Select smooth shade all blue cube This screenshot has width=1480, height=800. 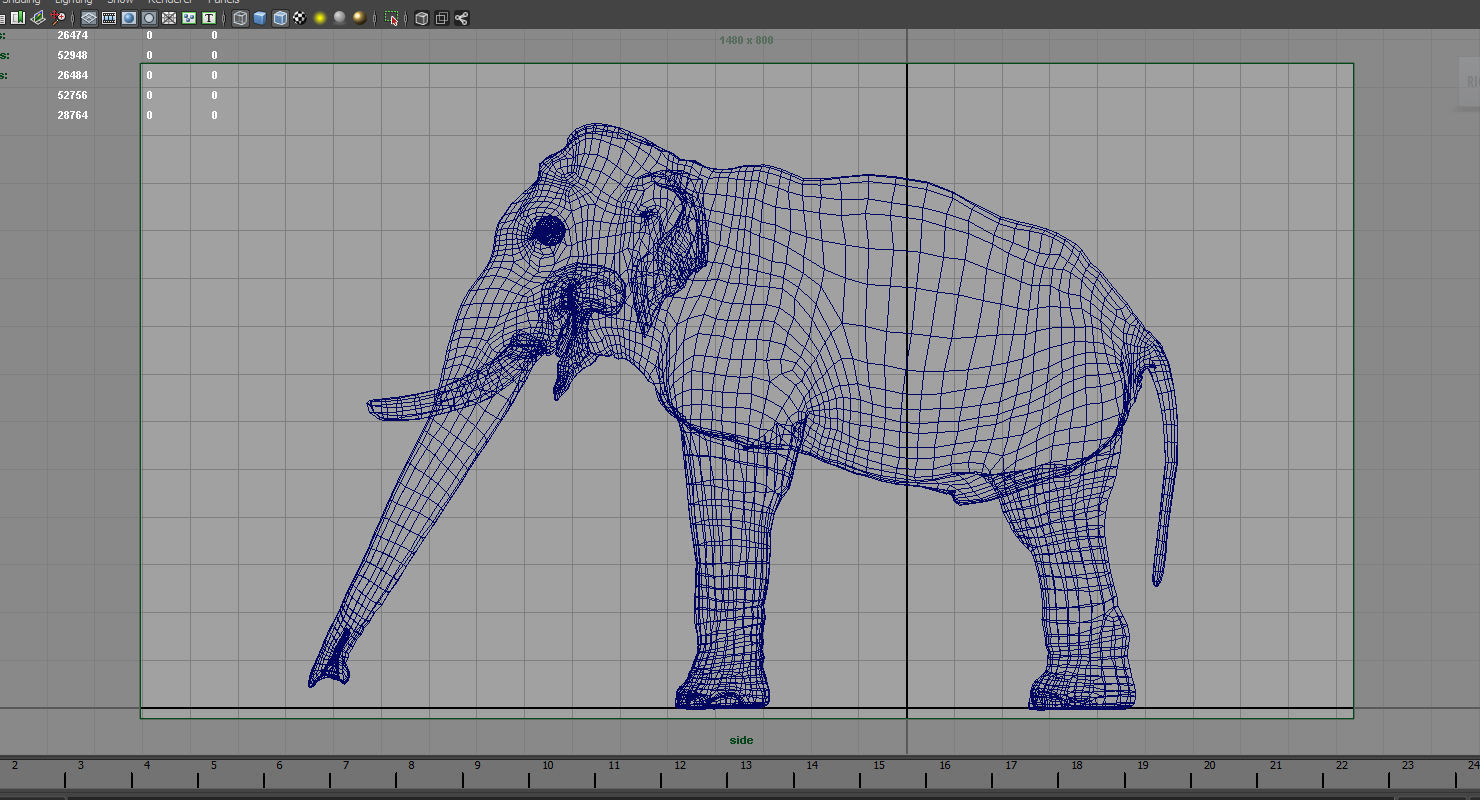tap(260, 18)
